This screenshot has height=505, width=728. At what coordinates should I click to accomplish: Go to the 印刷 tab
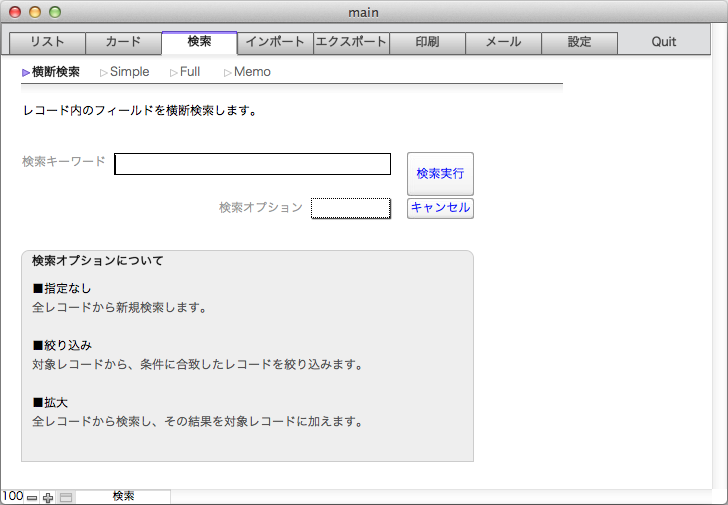(427, 42)
